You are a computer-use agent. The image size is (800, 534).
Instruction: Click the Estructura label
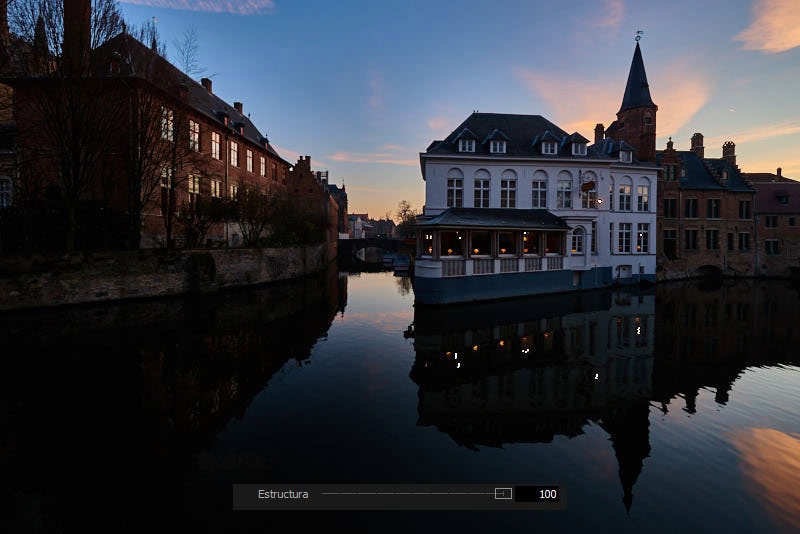pyautogui.click(x=283, y=494)
